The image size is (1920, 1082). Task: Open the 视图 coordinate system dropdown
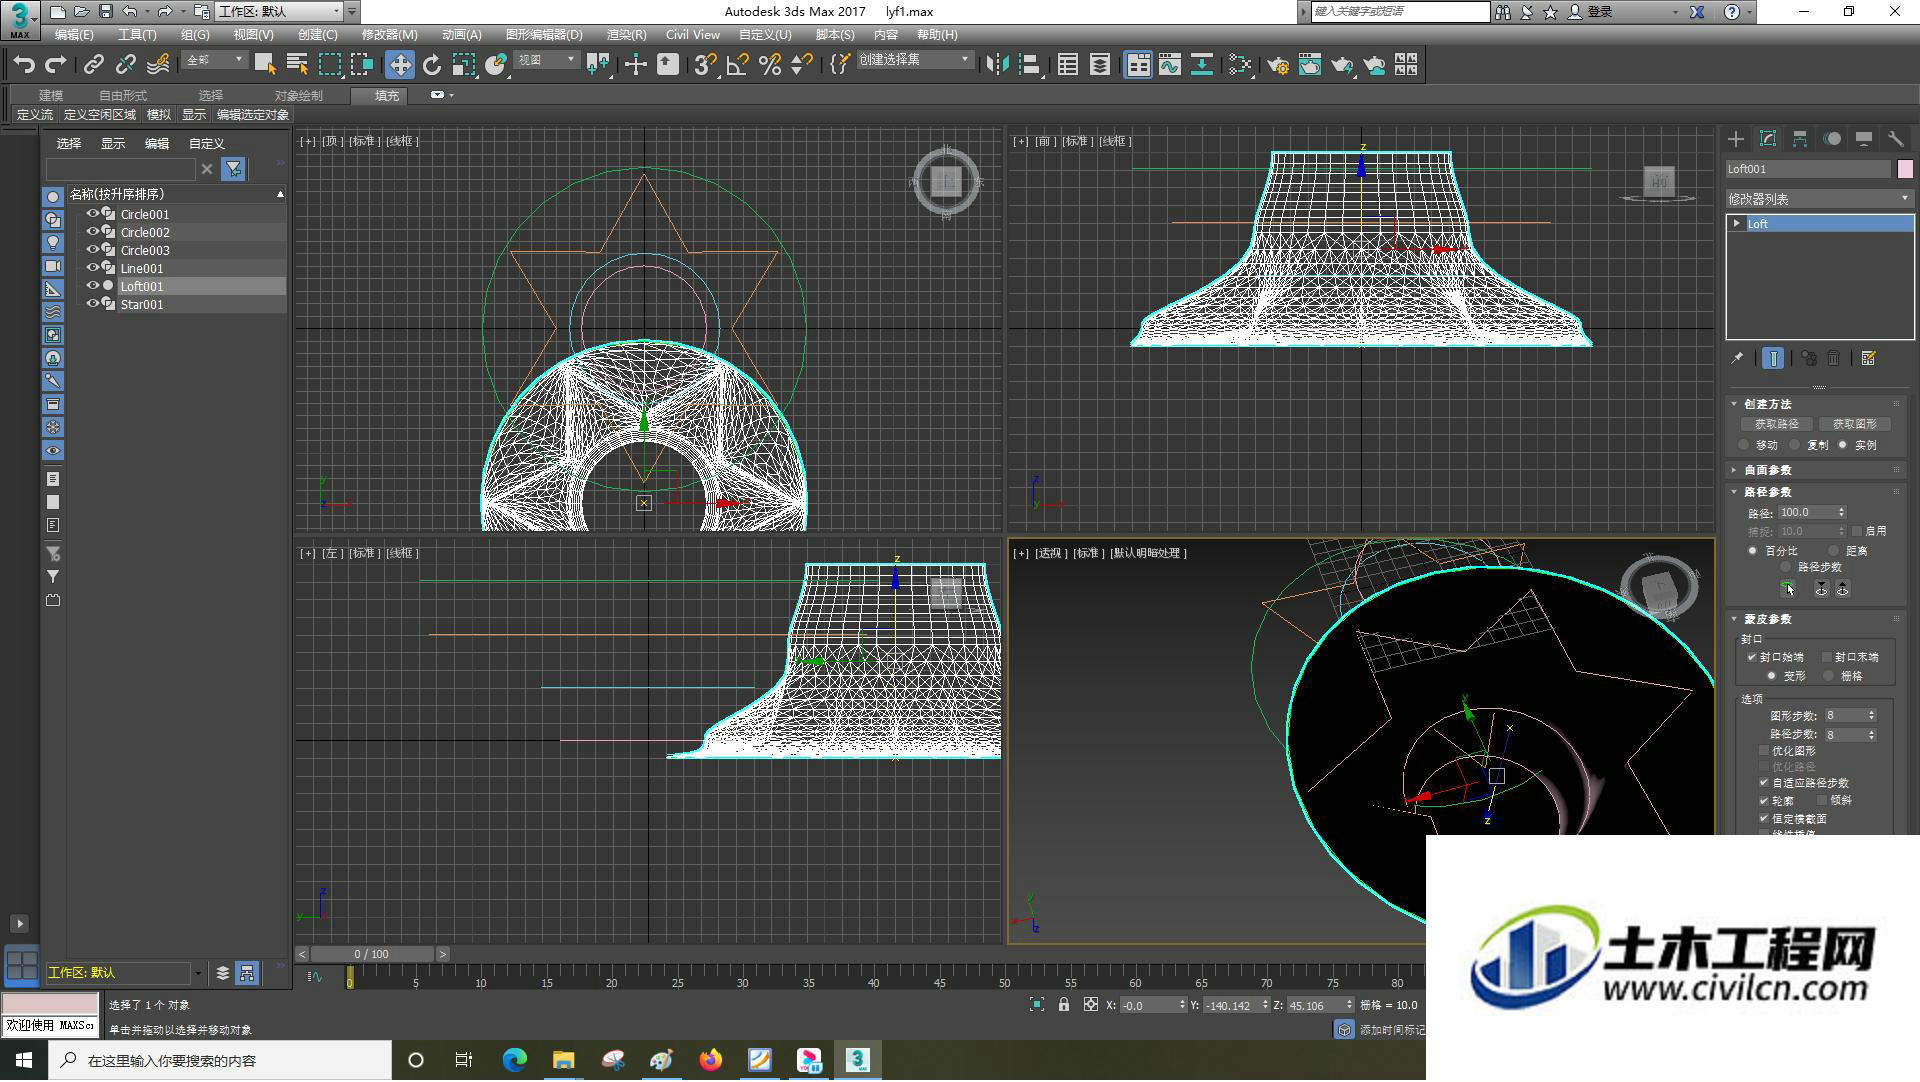[x=546, y=60]
